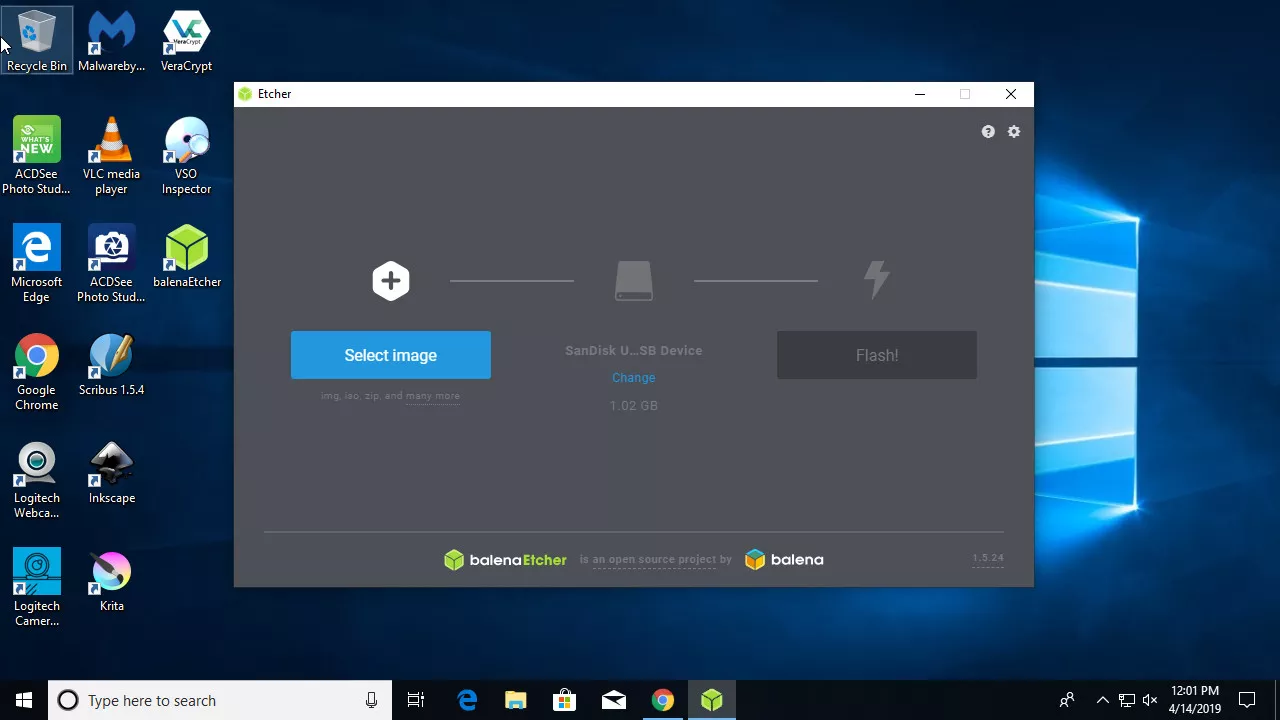Click the balenaEtcher logo in footer

[505, 560]
